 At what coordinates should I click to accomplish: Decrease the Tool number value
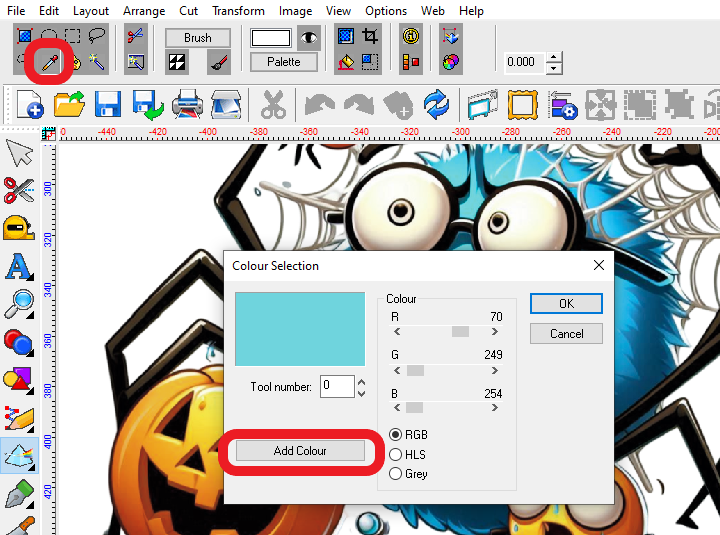tap(361, 394)
